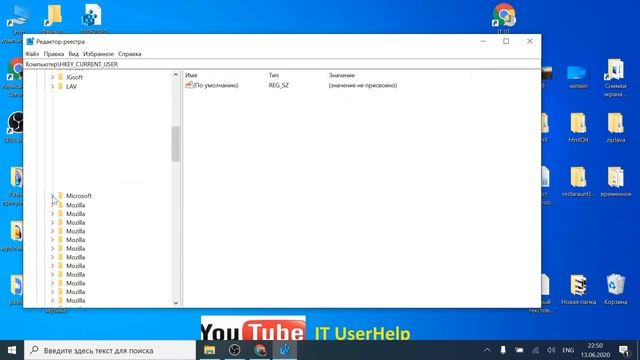The height and width of the screenshot is (360, 640).
Task: Click the Registry Editor title bar icon
Action: pos(30,42)
